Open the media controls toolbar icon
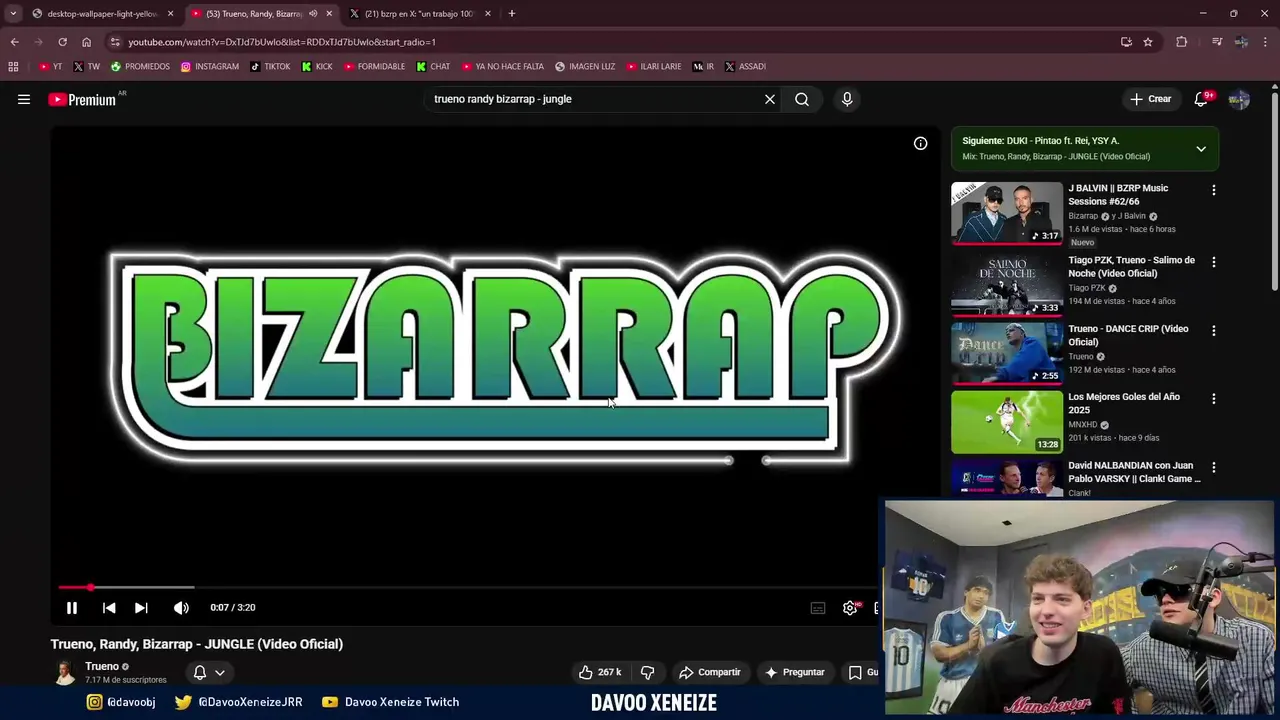The height and width of the screenshot is (720, 1280). click(x=1217, y=42)
